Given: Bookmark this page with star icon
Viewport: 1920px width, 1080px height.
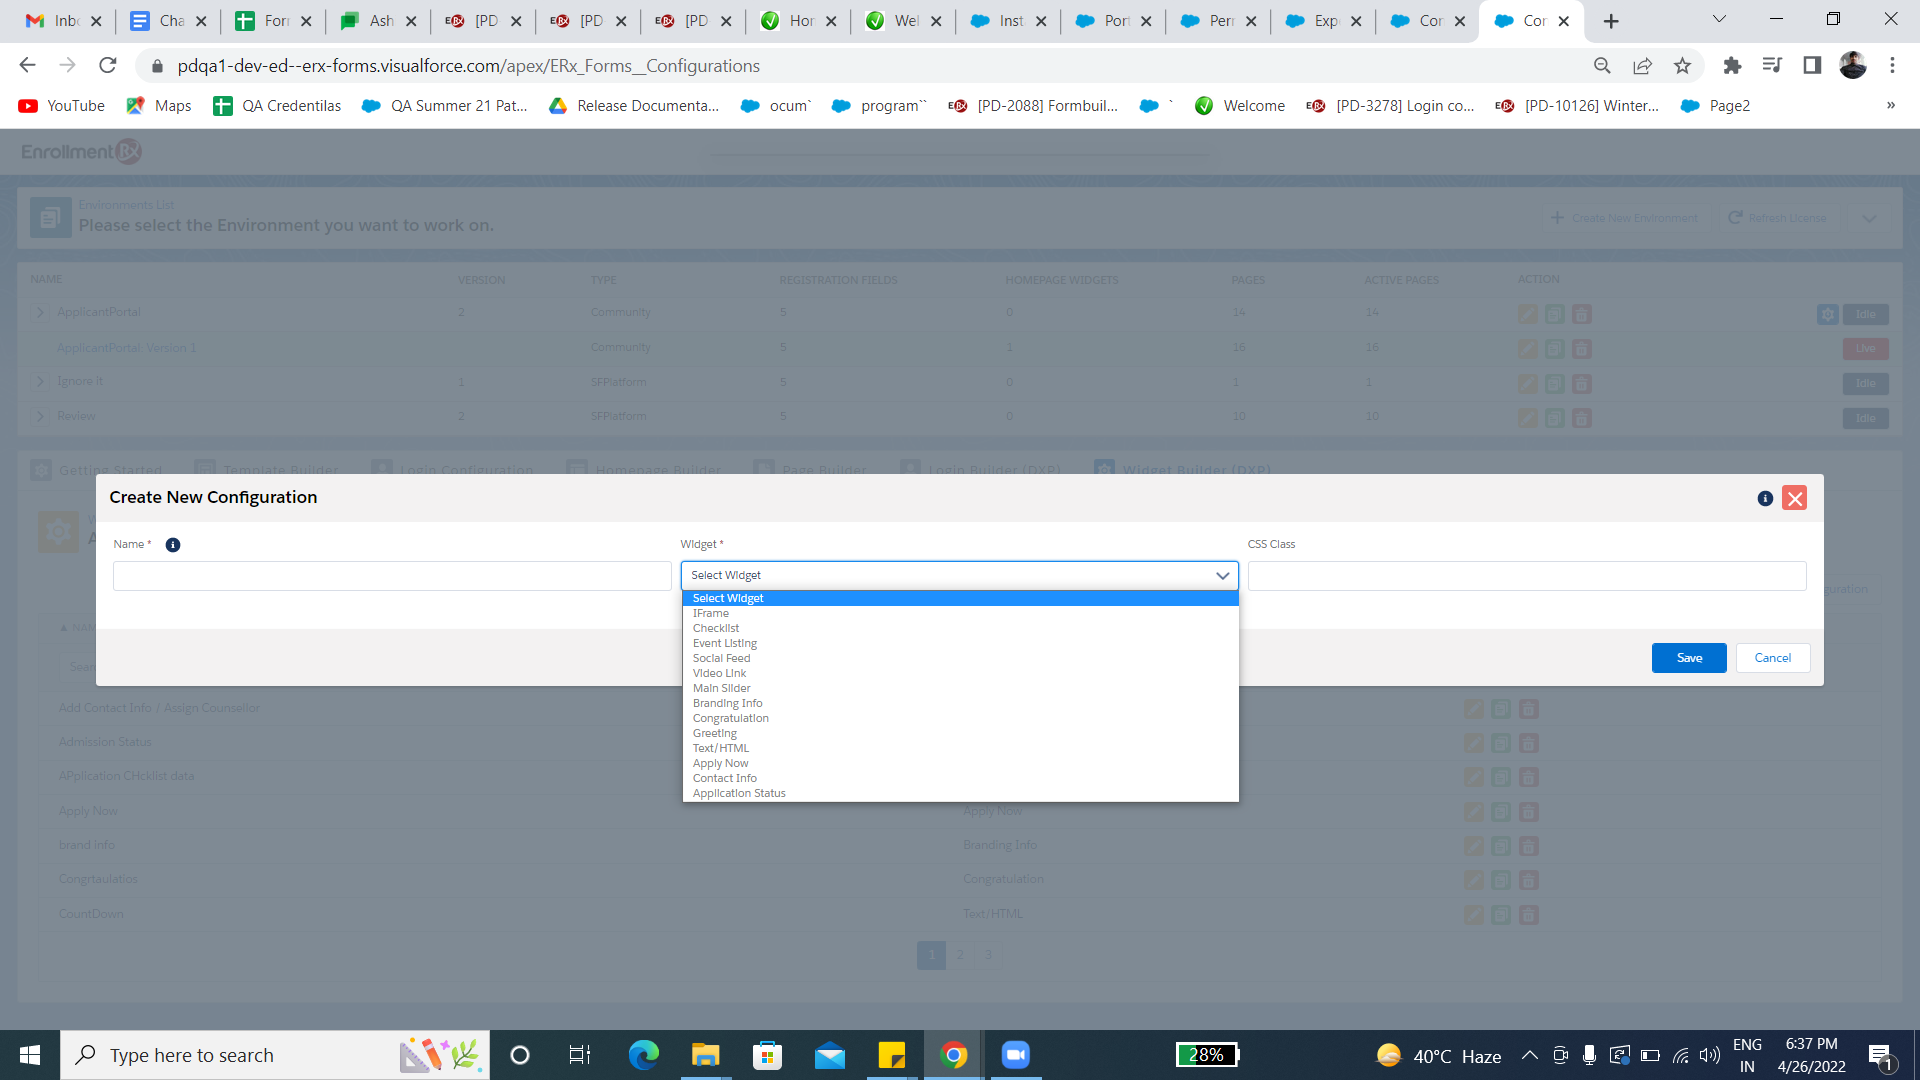Looking at the screenshot, I should coord(1682,66).
